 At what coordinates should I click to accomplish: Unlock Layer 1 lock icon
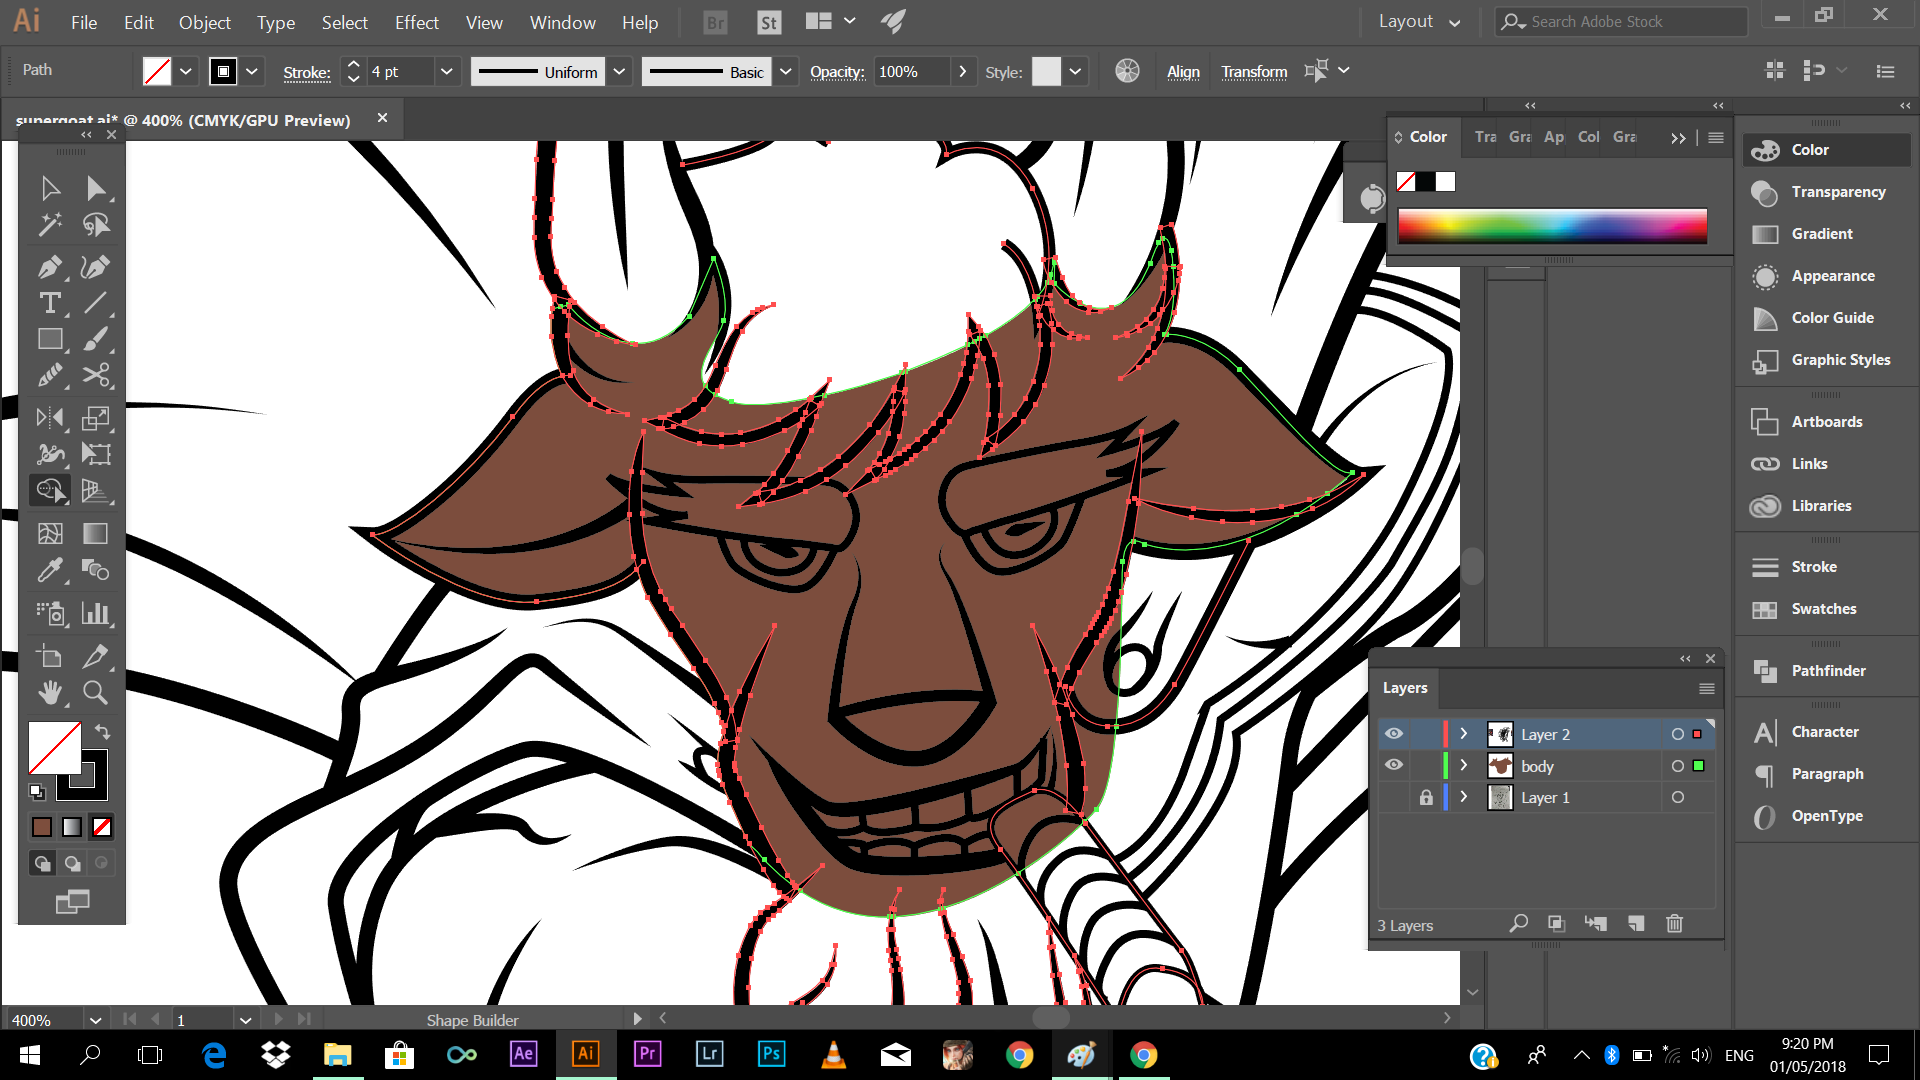click(x=1426, y=797)
